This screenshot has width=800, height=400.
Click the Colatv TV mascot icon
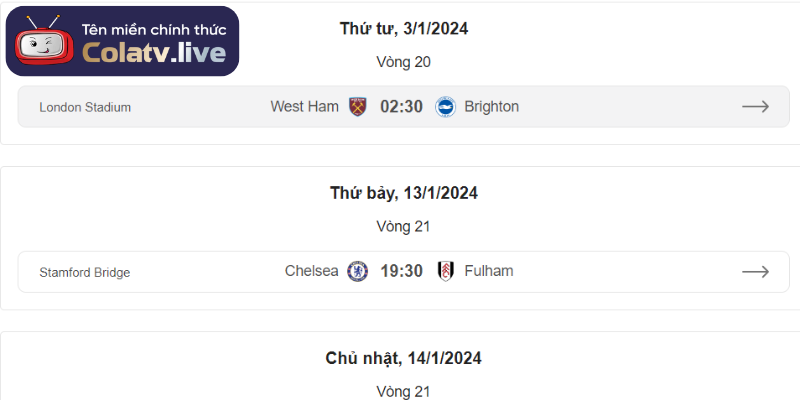[42, 42]
